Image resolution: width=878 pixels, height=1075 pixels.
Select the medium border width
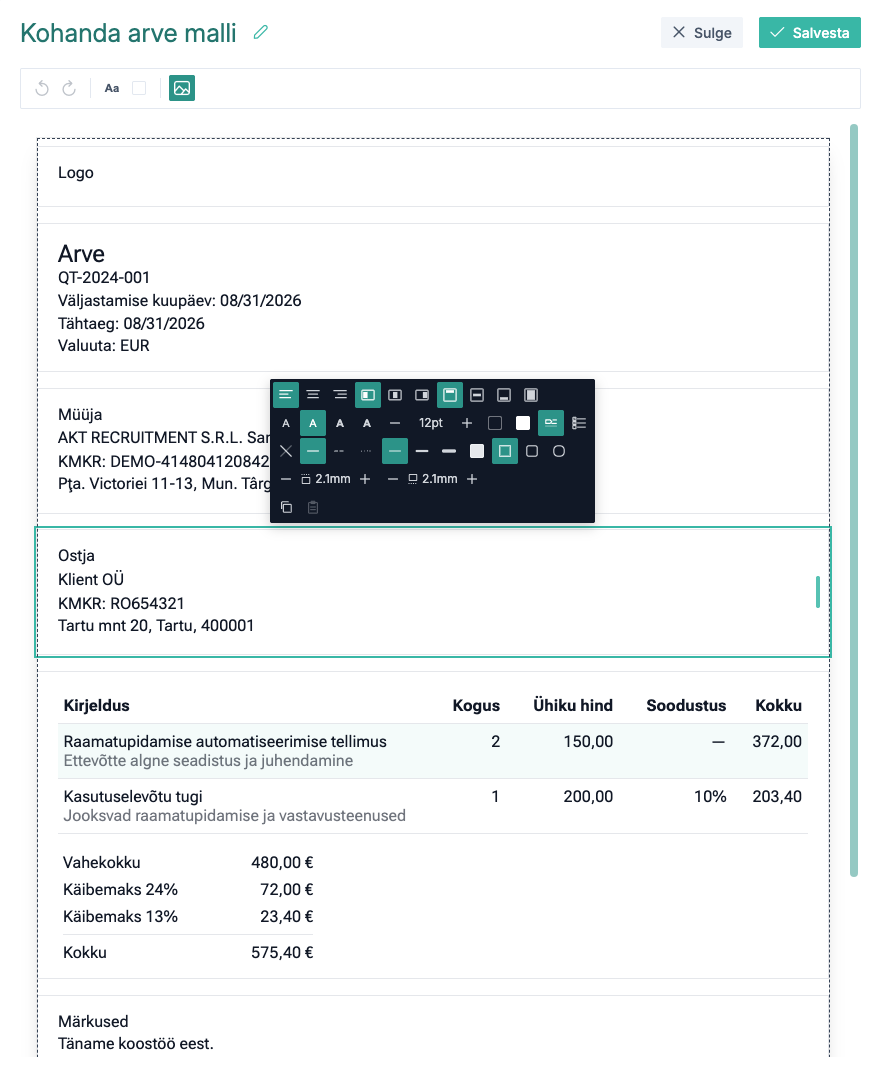pyautogui.click(x=422, y=451)
